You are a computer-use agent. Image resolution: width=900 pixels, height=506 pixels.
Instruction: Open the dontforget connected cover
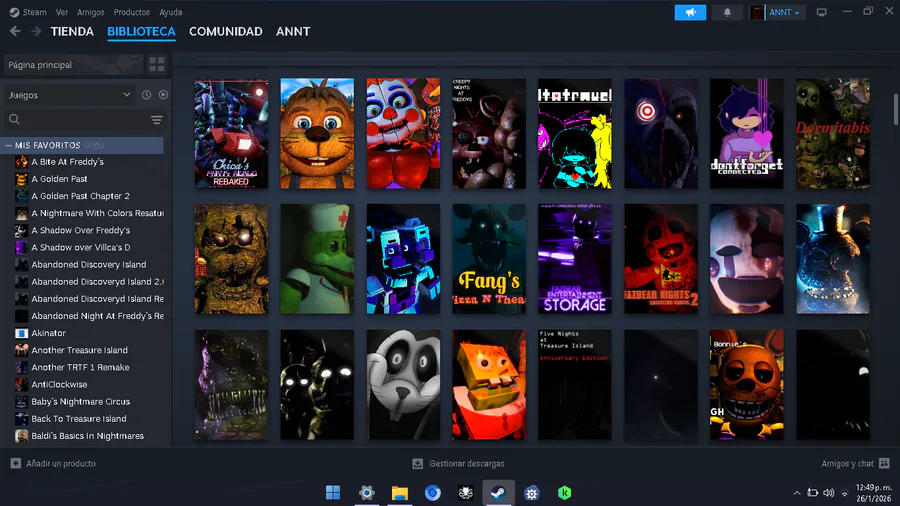747,133
